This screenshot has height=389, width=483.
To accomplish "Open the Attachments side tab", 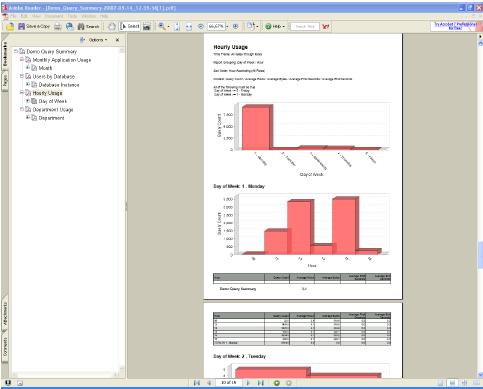I will [5, 314].
